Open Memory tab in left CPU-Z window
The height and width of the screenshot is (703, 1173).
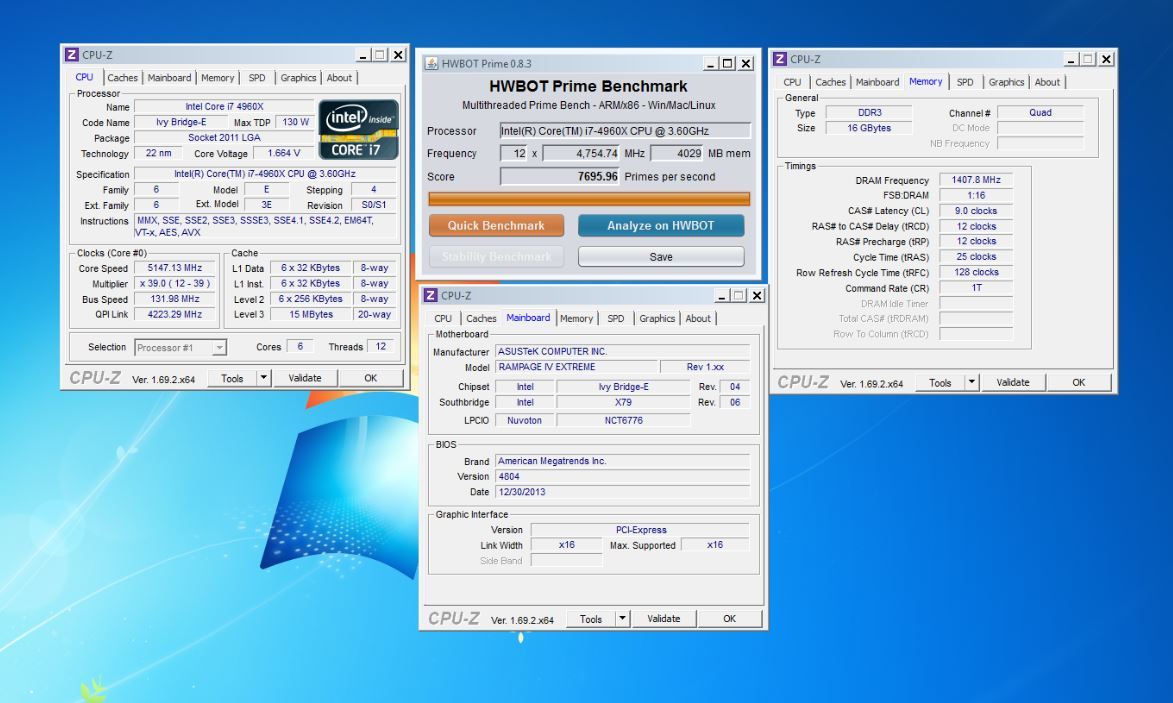coord(217,78)
